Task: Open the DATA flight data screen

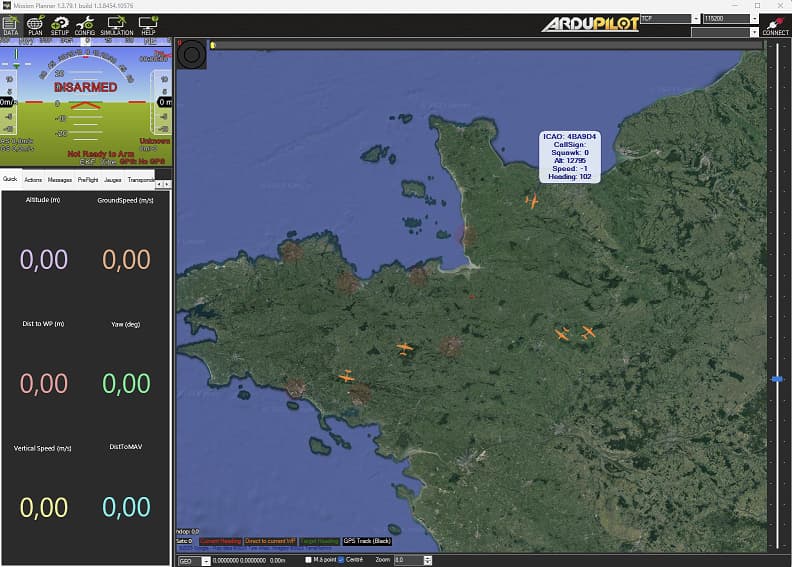Action: tap(11, 26)
